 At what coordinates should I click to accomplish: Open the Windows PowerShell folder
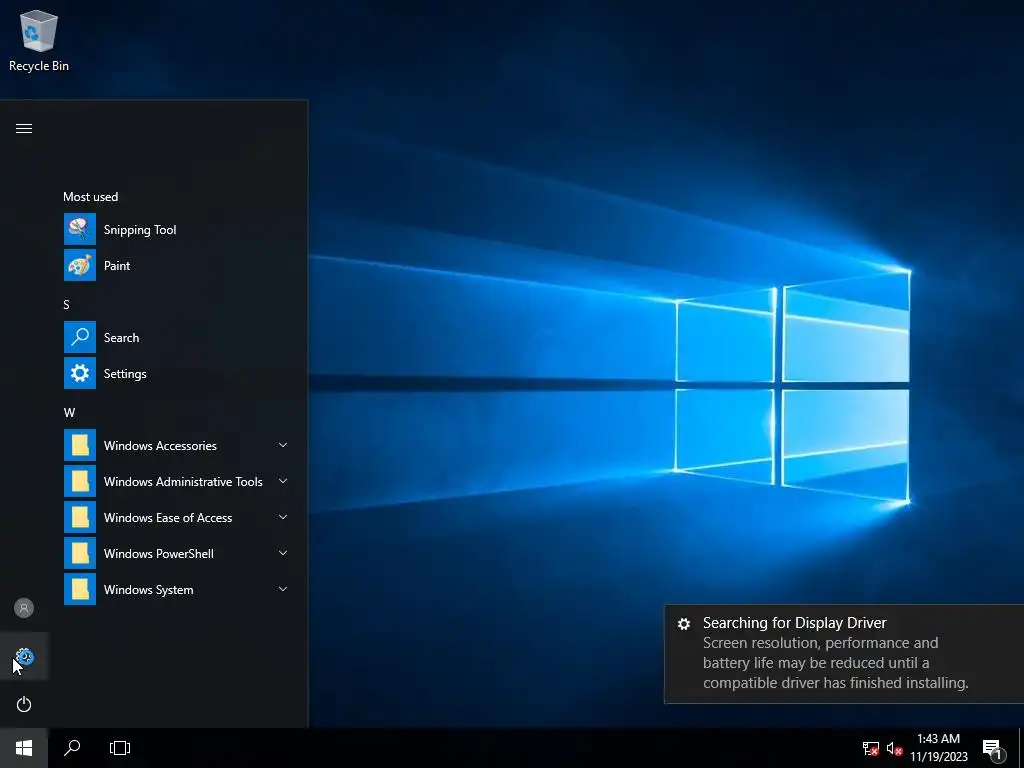(178, 553)
